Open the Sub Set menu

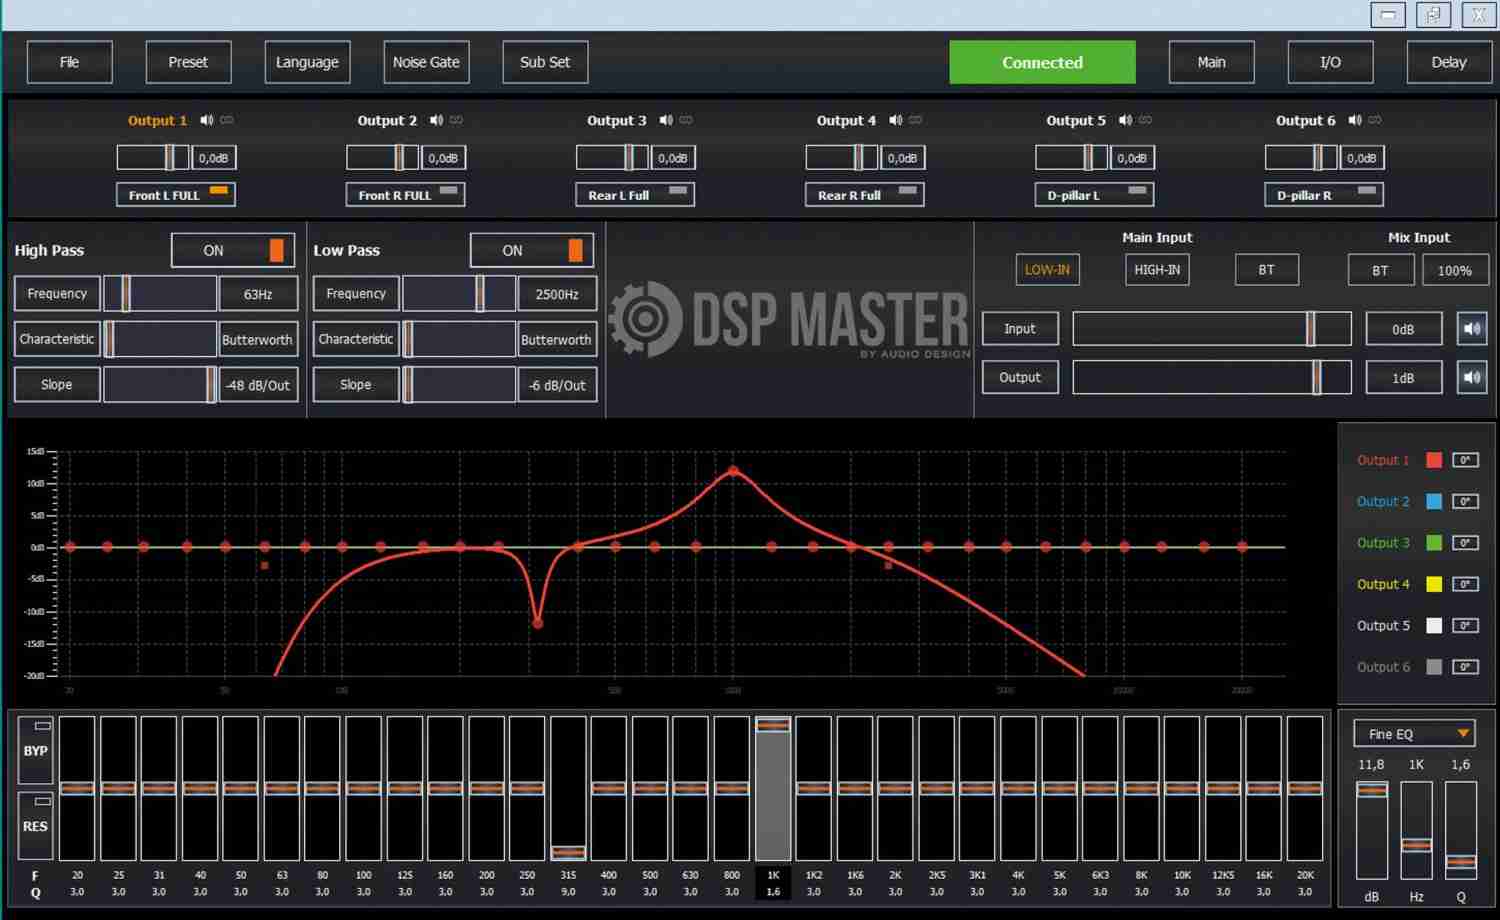click(x=545, y=62)
